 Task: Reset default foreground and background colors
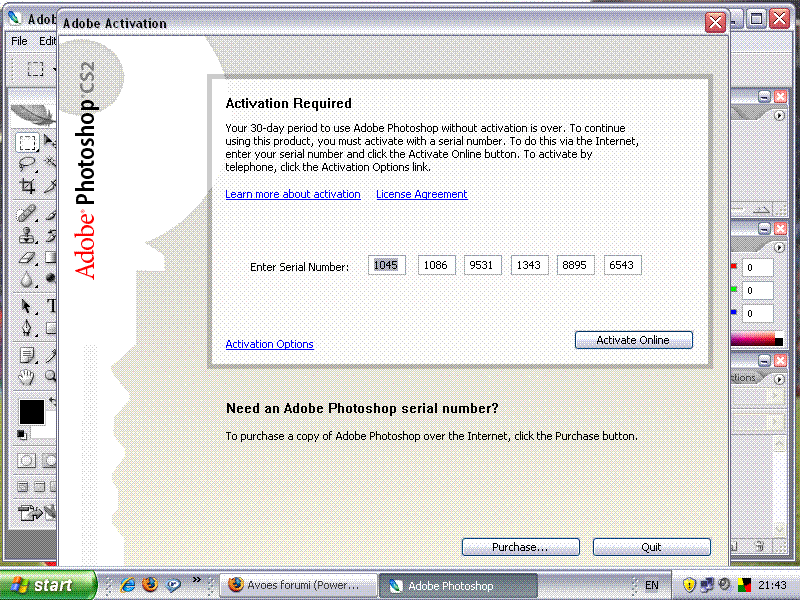[x=21, y=434]
